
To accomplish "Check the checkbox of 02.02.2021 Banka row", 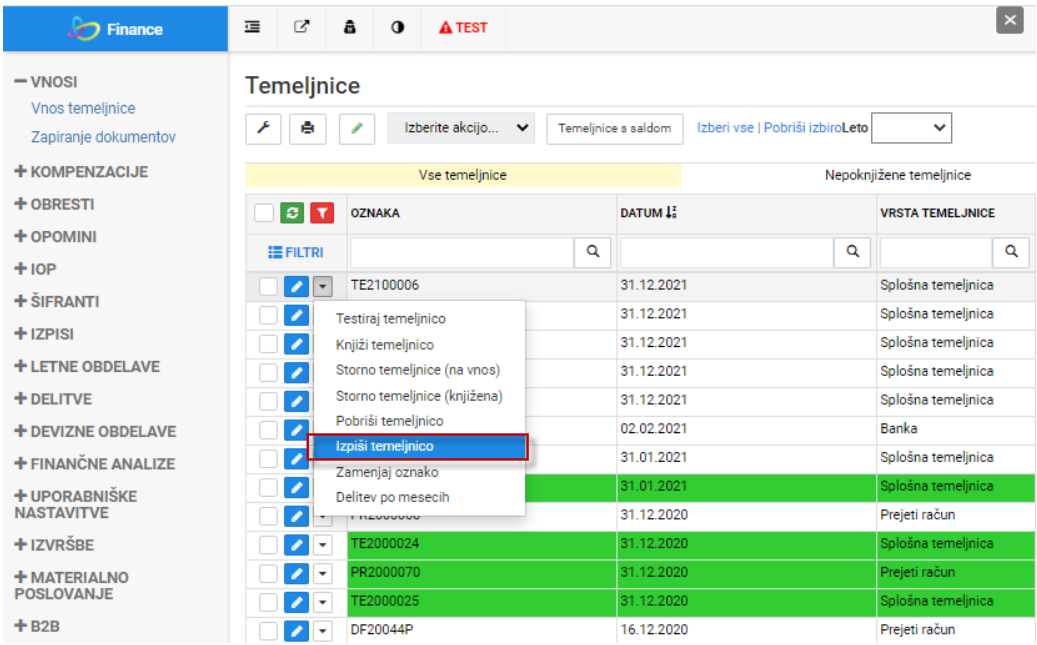I will (268, 430).
